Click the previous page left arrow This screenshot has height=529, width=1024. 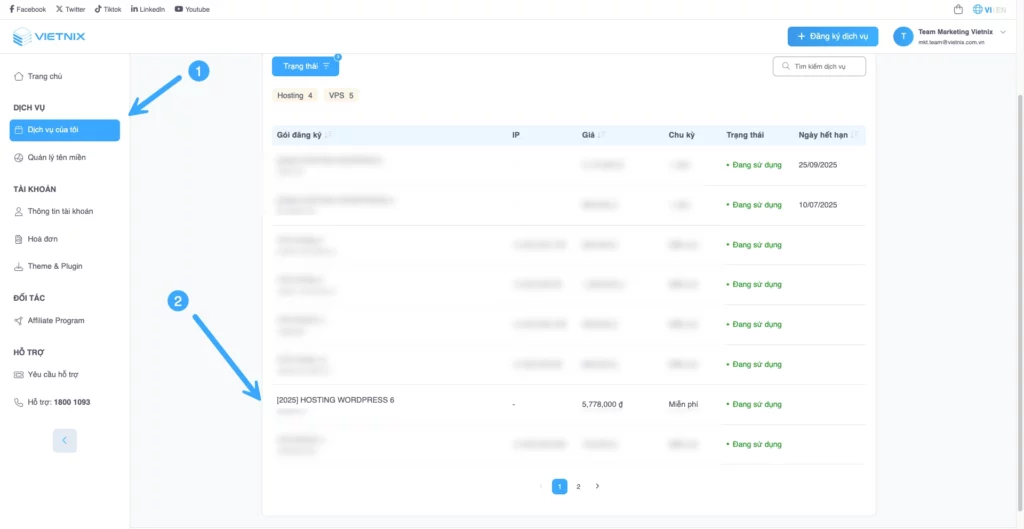[541, 487]
